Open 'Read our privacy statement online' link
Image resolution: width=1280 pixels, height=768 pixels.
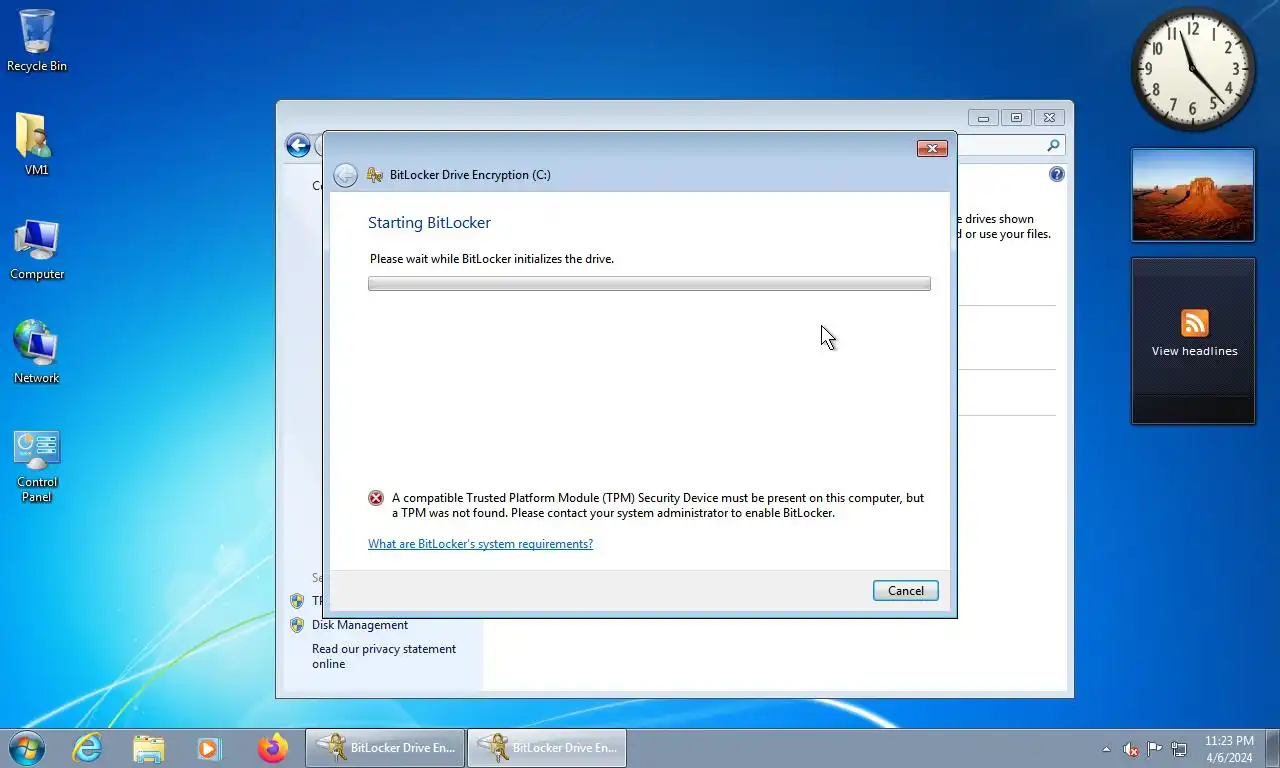[x=384, y=656]
